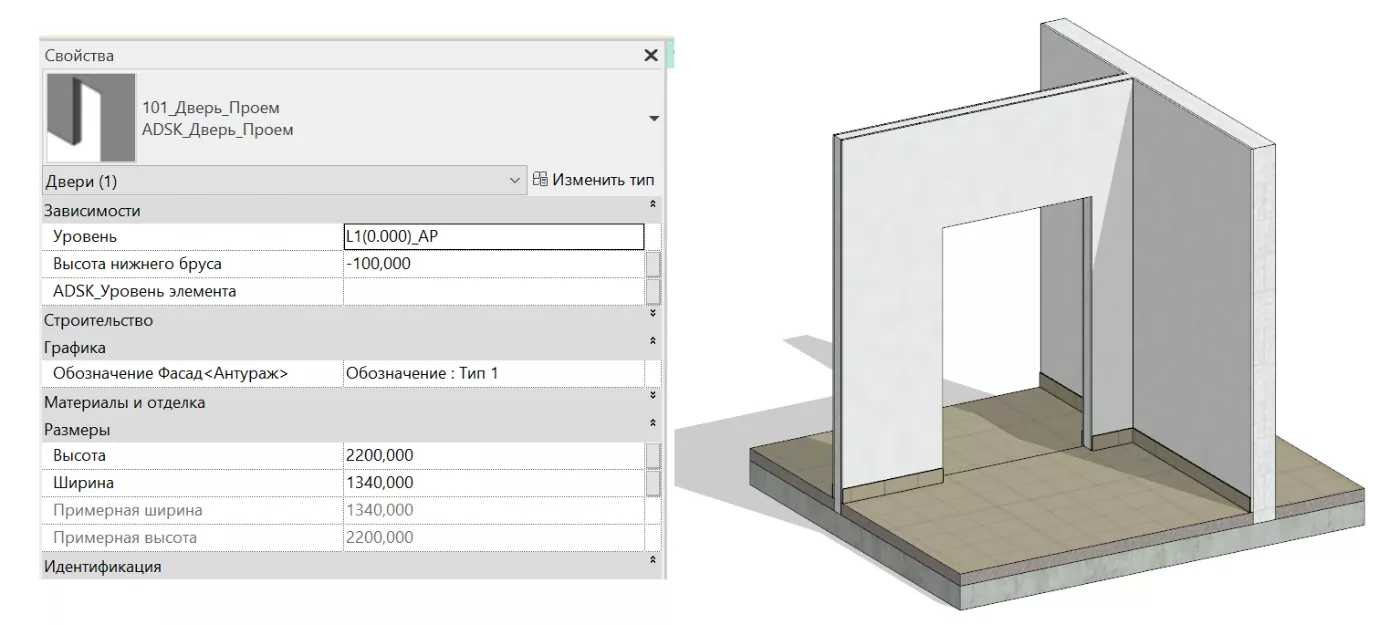Expand the Материалы и отделка section

tap(653, 397)
